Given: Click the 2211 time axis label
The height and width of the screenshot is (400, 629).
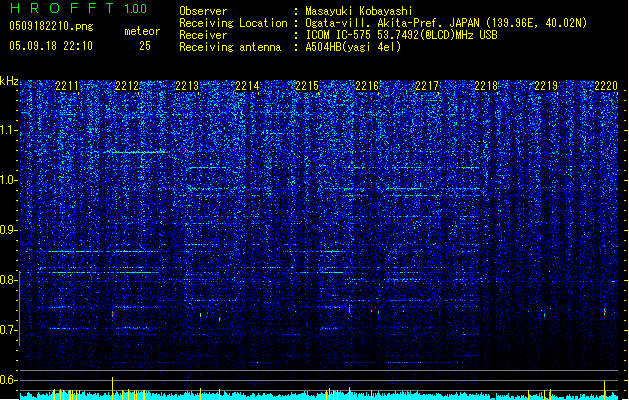Looking at the screenshot, I should [x=67, y=86].
